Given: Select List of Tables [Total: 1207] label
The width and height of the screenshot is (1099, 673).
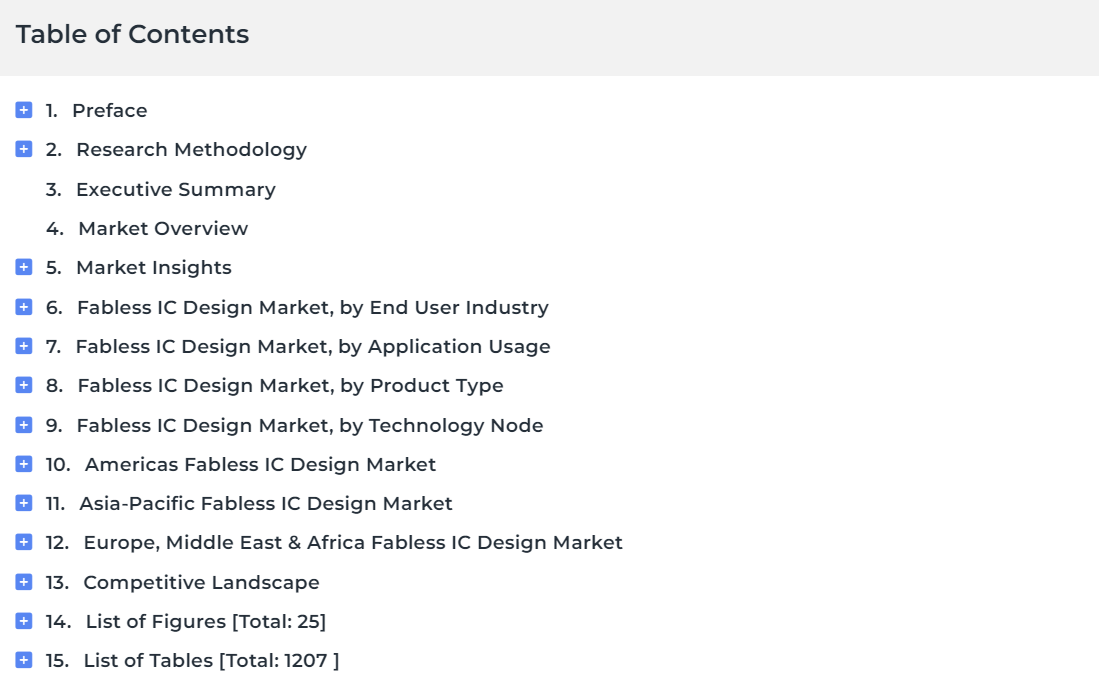Looking at the screenshot, I should click(x=210, y=661).
